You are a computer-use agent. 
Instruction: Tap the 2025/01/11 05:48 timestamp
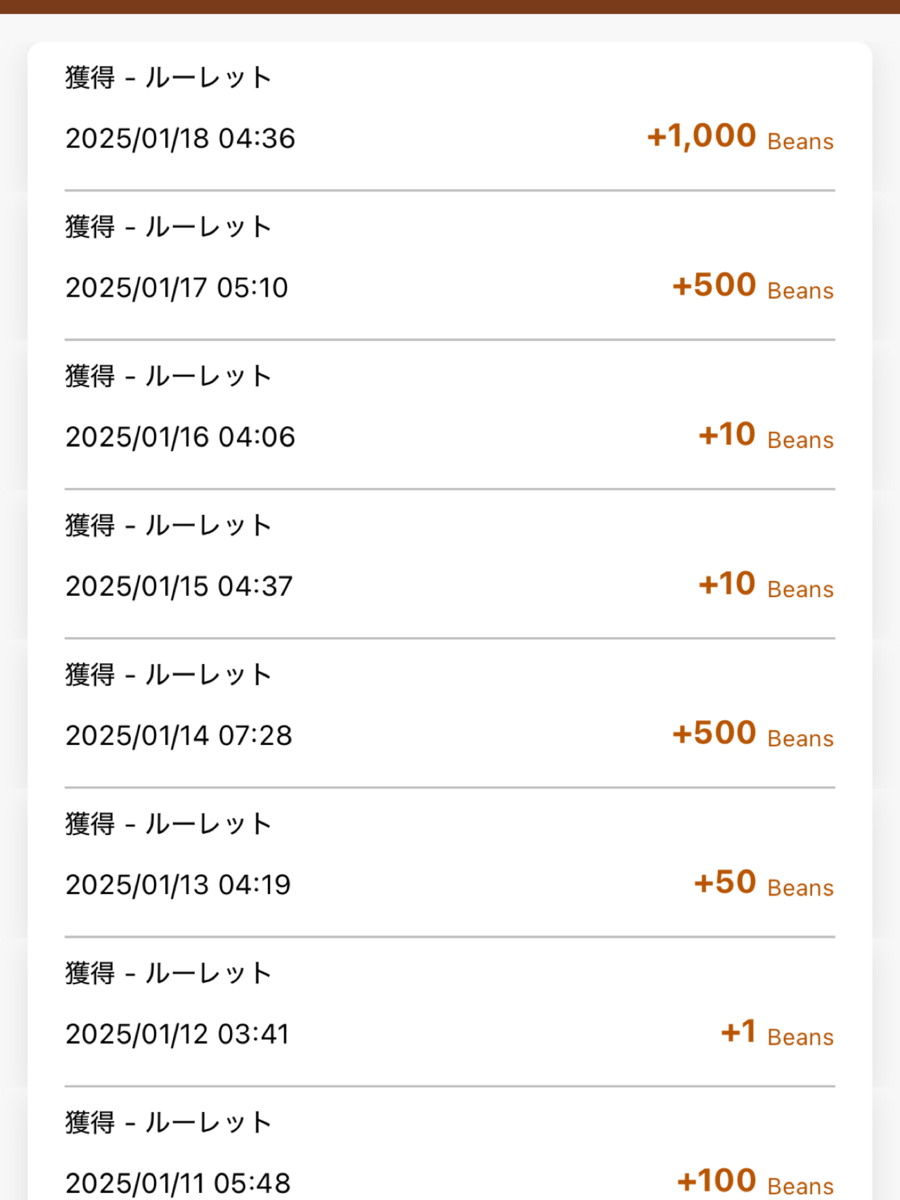[x=178, y=1183]
